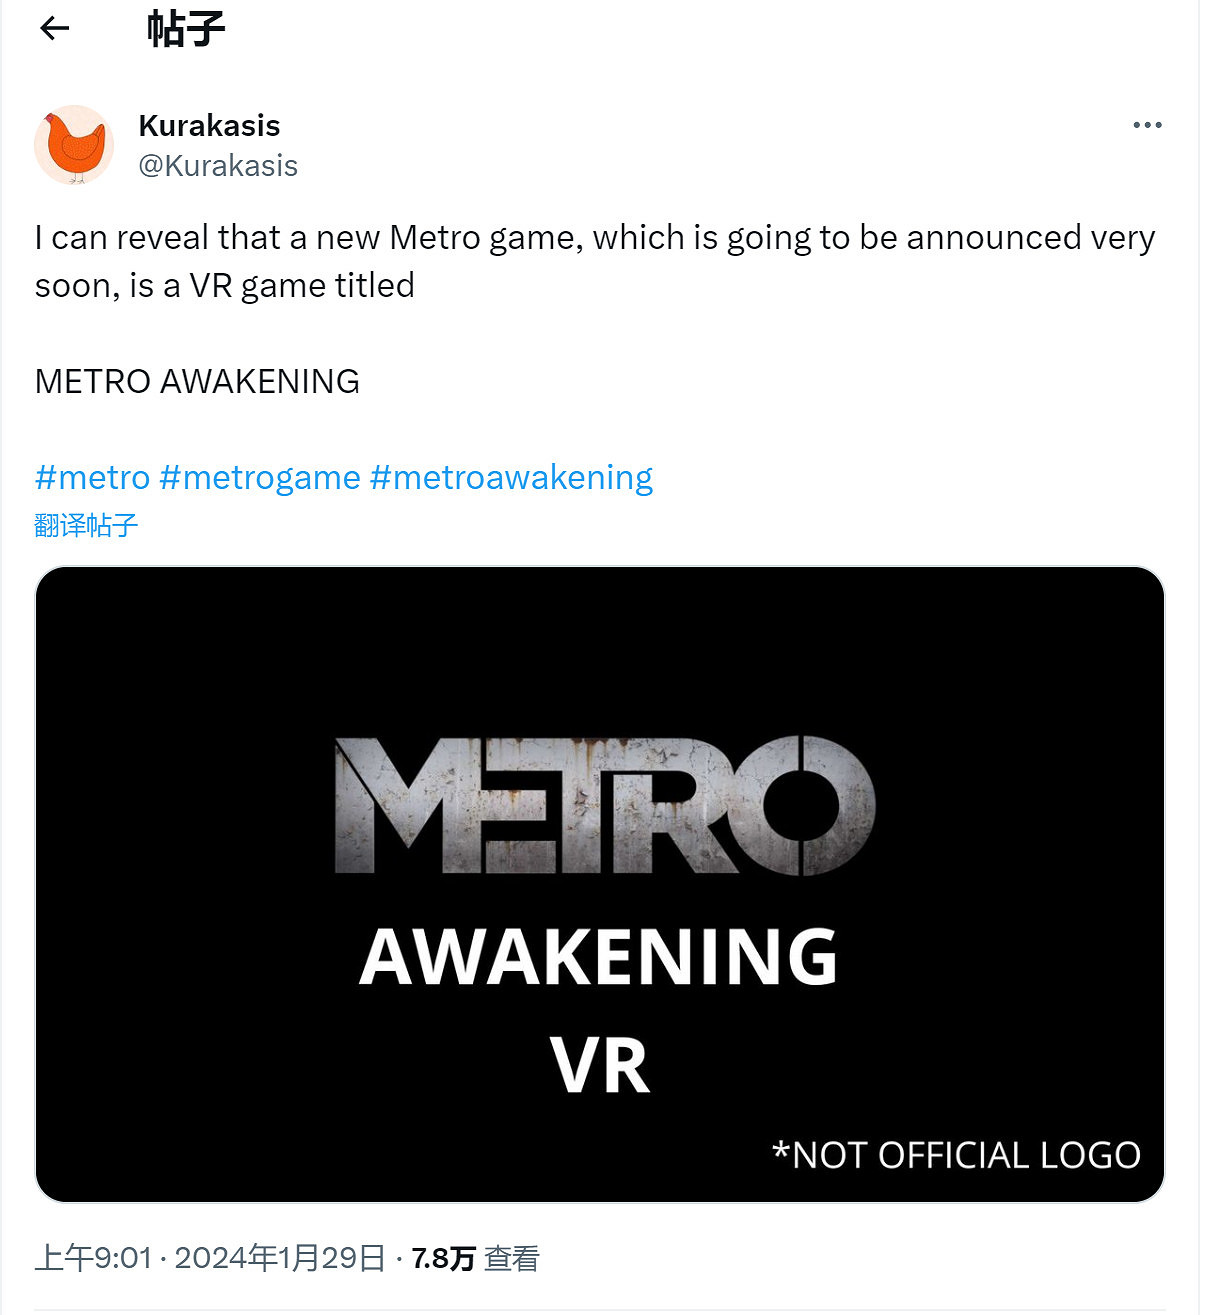Click the 查看 views label

(x=512, y=1258)
